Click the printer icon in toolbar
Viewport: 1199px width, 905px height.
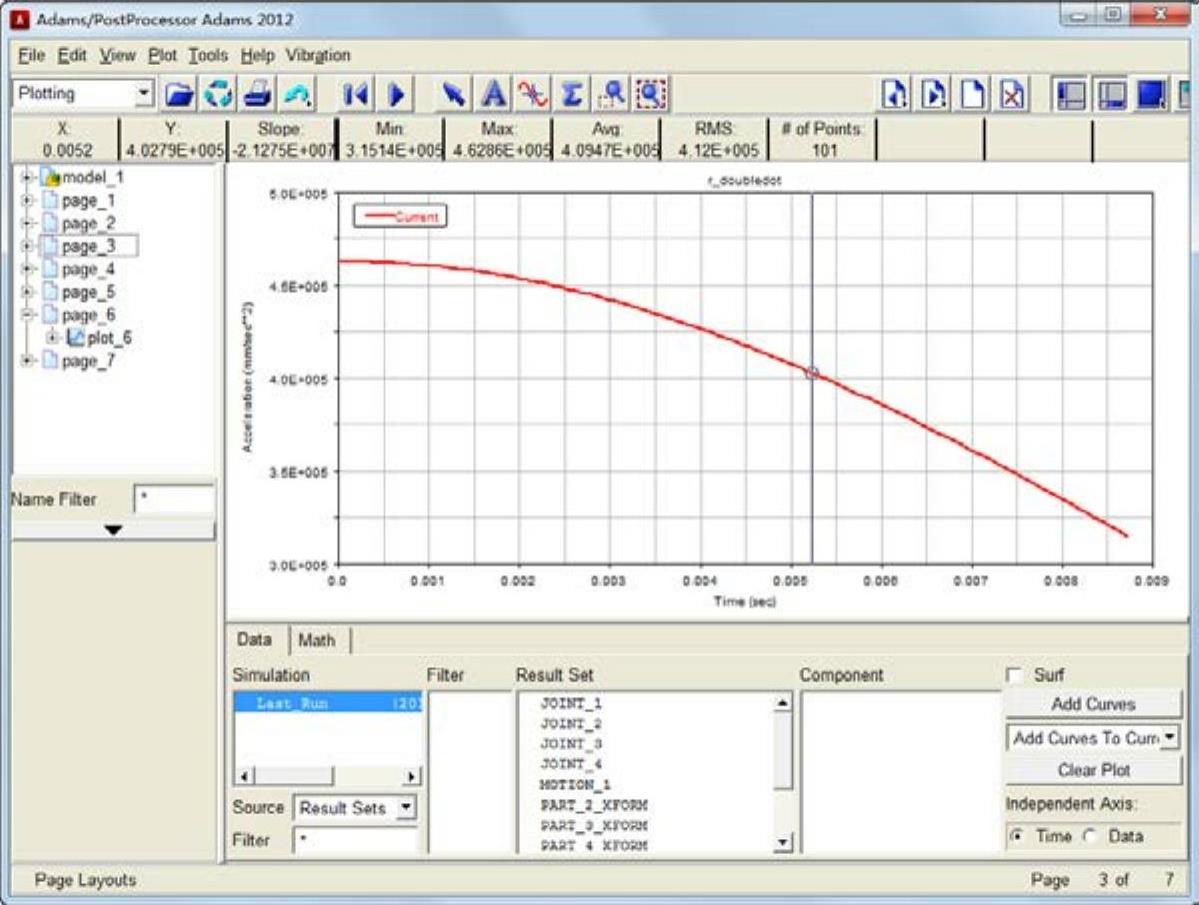(256, 94)
